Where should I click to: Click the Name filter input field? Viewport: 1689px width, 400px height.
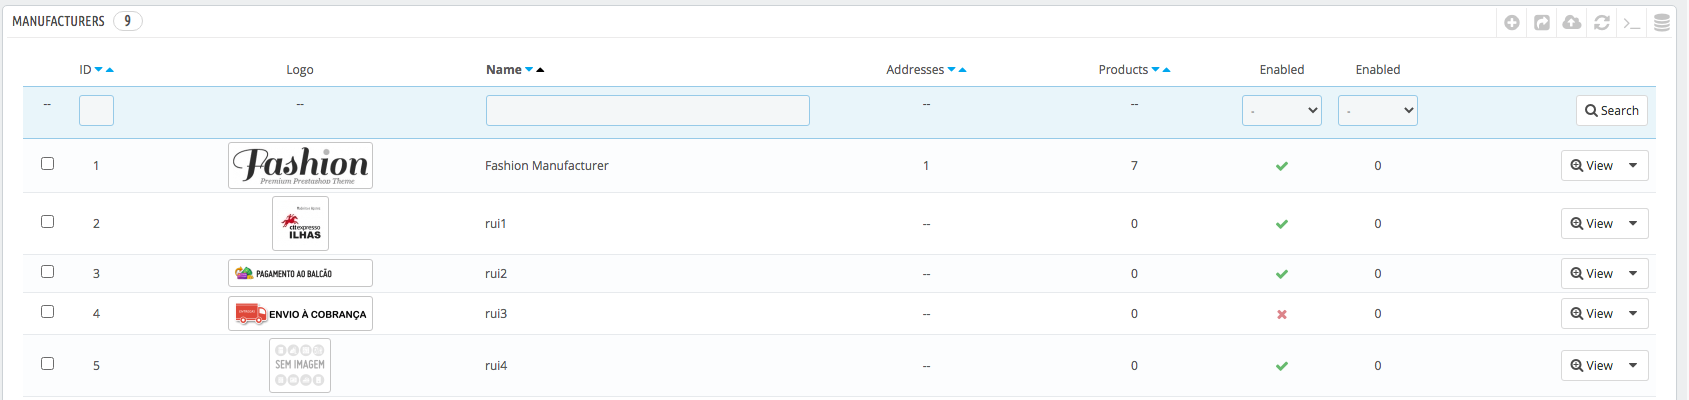click(648, 110)
